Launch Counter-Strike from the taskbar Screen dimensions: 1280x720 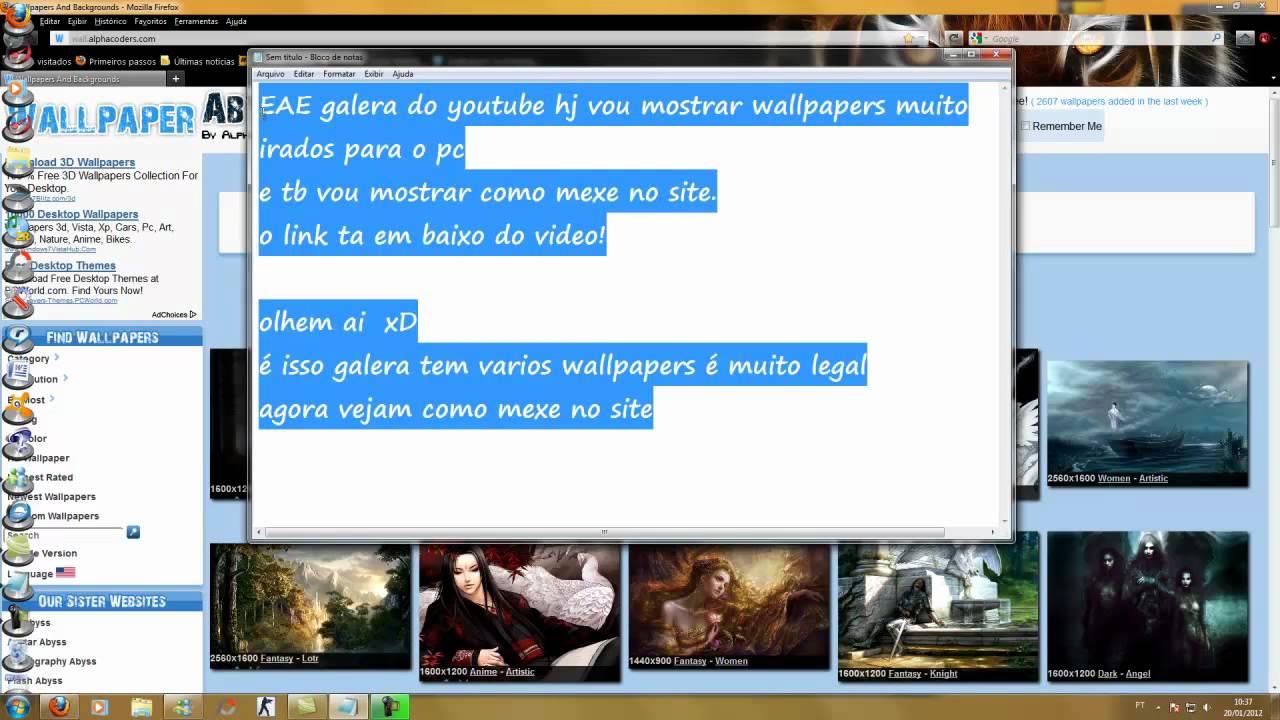[264, 706]
